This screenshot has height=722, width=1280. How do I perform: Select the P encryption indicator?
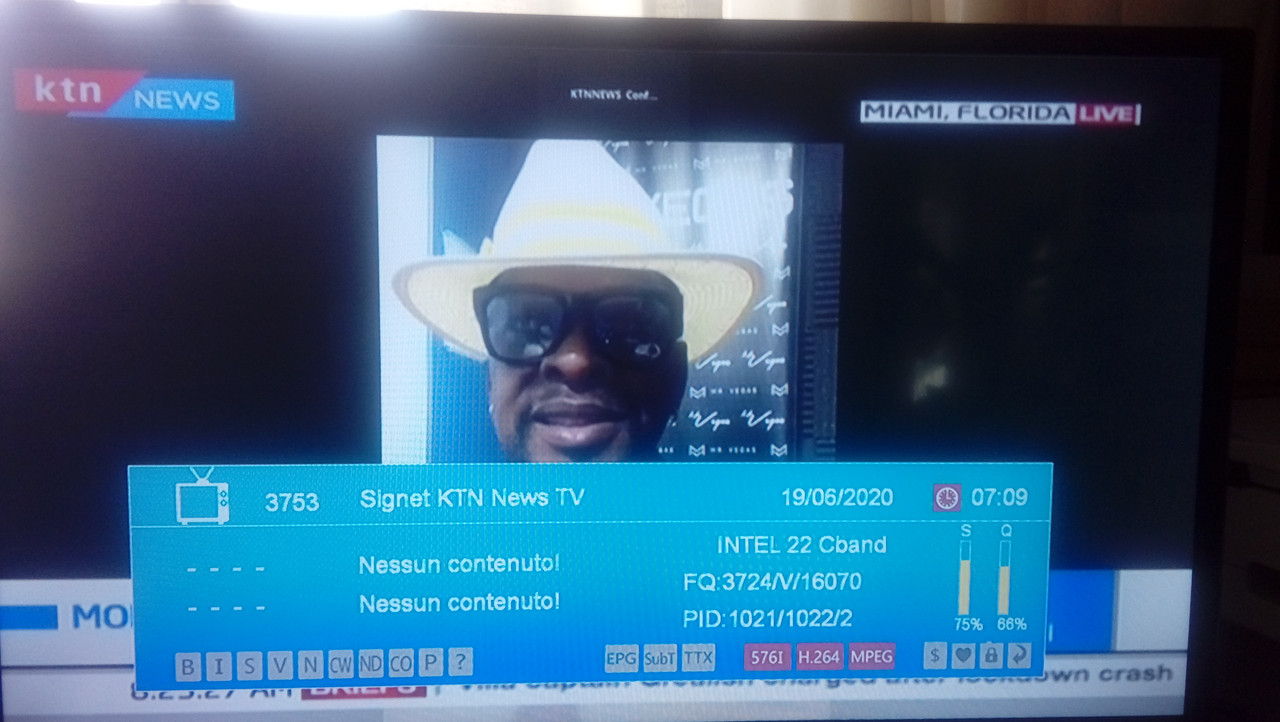430,662
